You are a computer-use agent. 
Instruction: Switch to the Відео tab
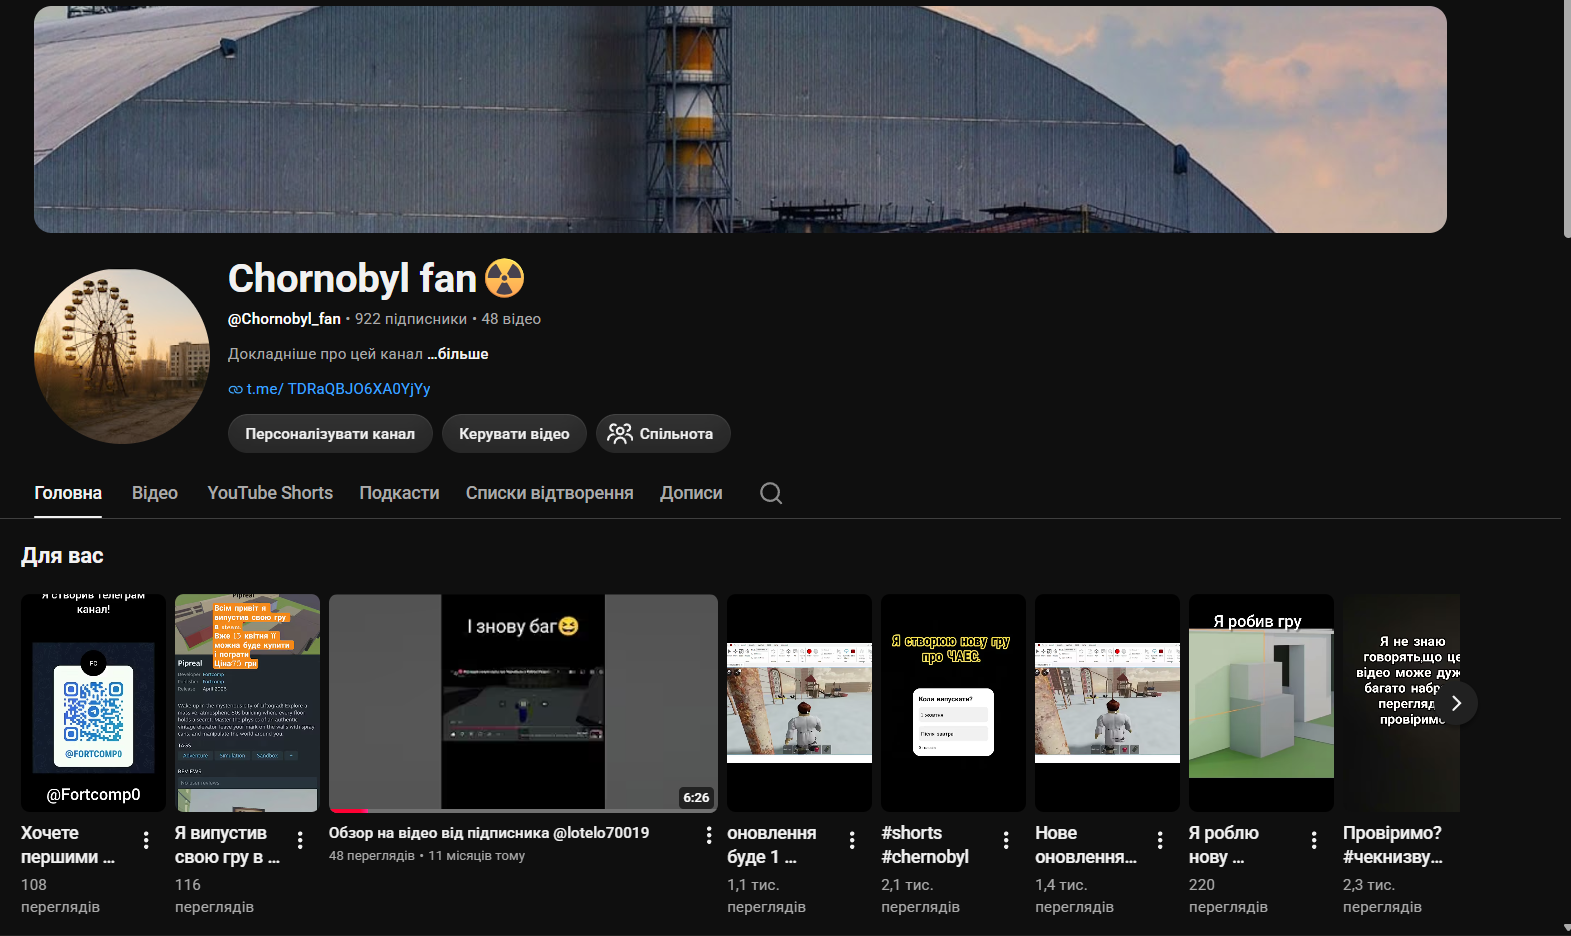[155, 493]
